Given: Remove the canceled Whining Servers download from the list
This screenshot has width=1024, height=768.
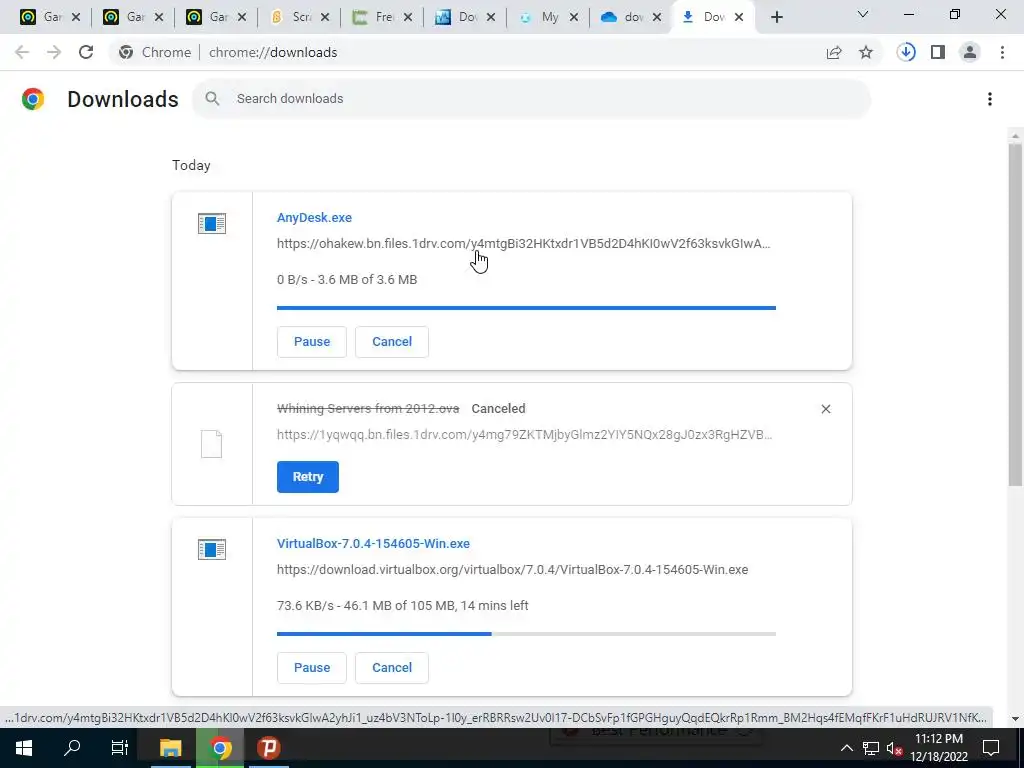Looking at the screenshot, I should click(825, 409).
